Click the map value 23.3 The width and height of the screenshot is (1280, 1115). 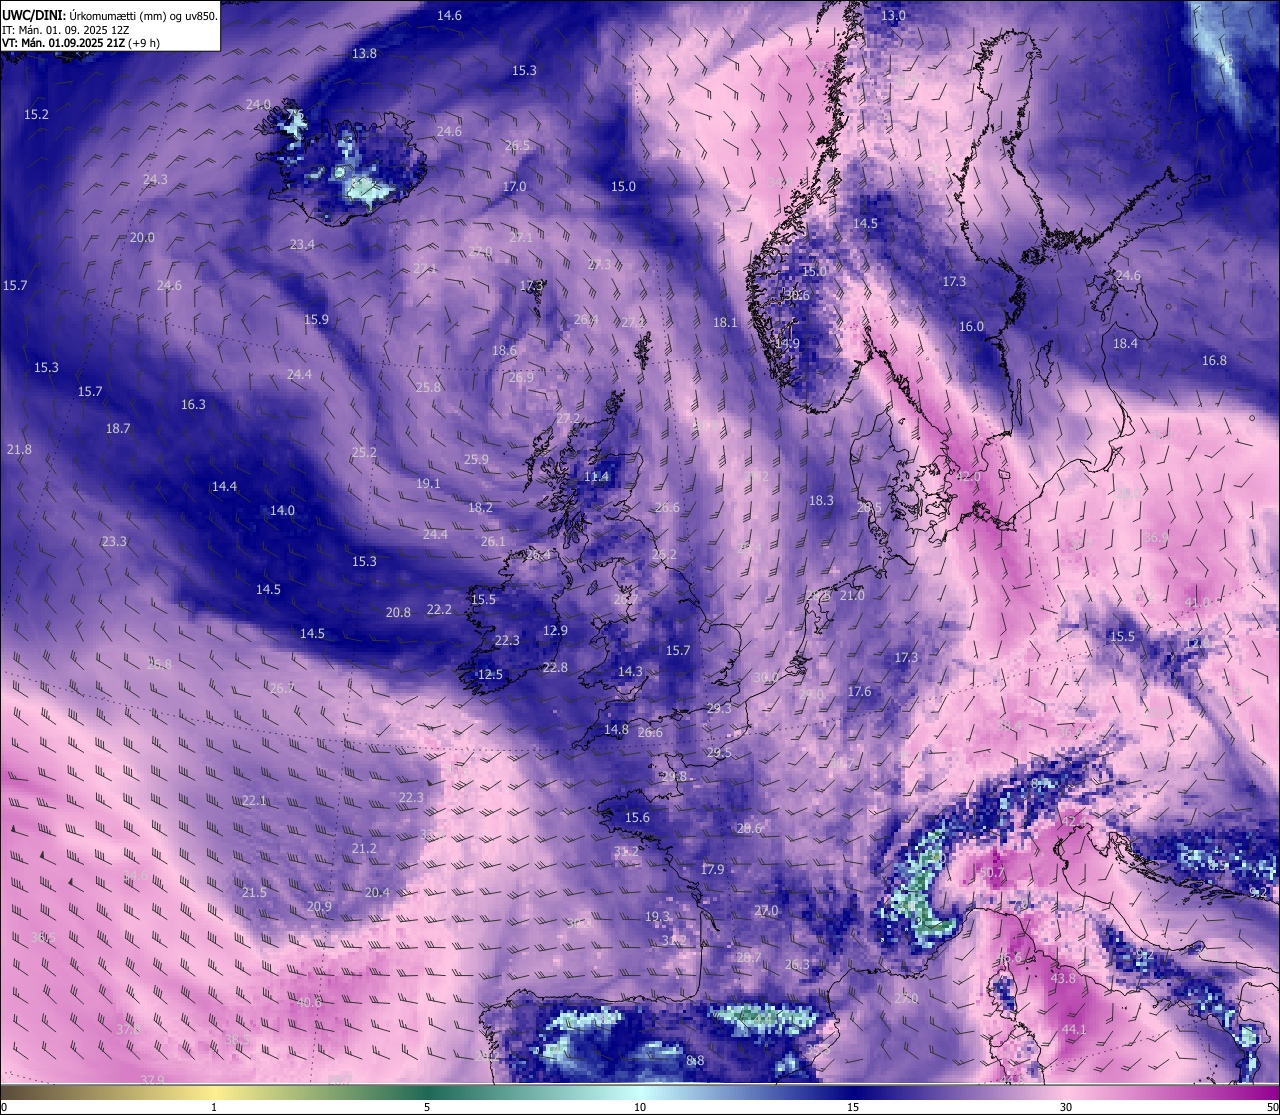(114, 541)
